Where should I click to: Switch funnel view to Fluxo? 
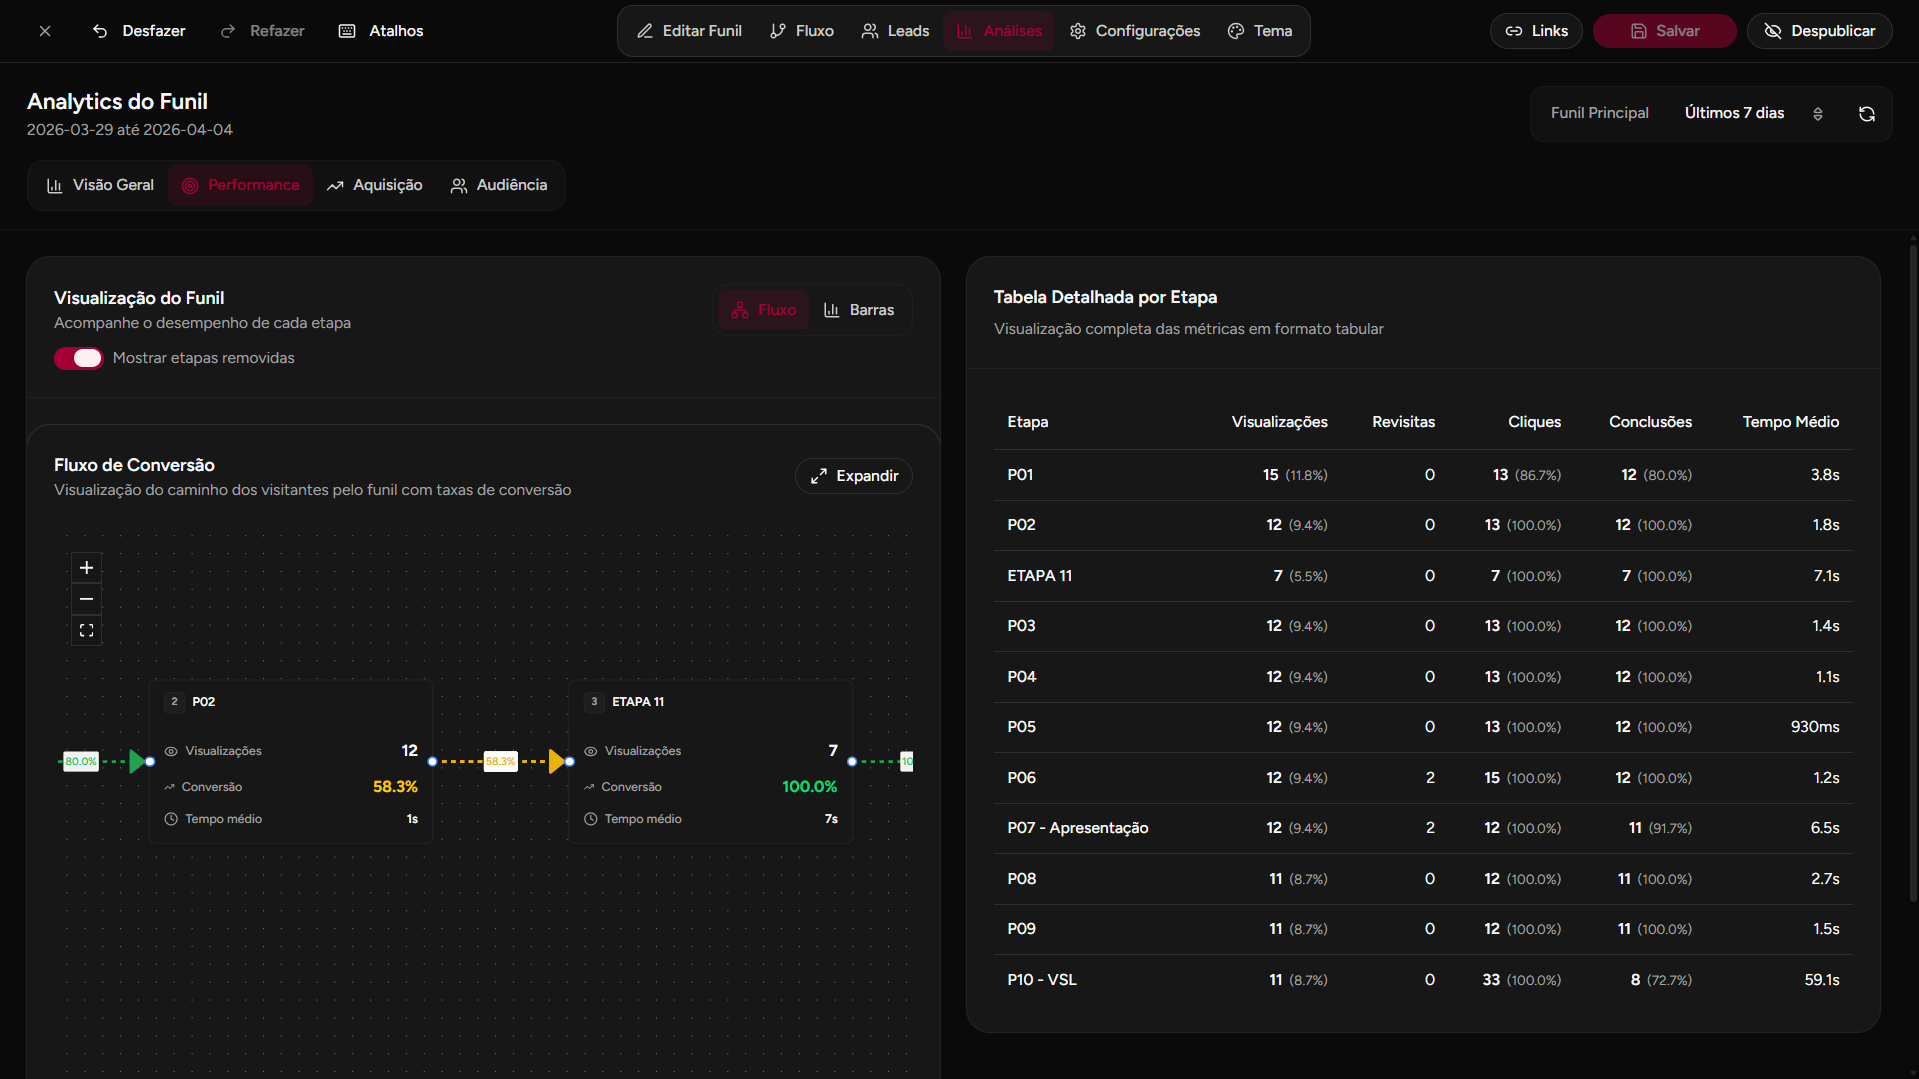click(x=764, y=310)
